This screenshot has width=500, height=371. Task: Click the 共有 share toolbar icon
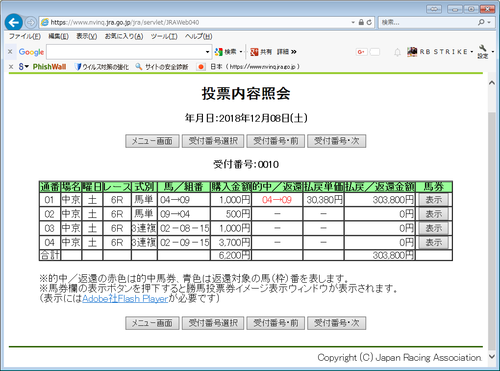(261, 52)
